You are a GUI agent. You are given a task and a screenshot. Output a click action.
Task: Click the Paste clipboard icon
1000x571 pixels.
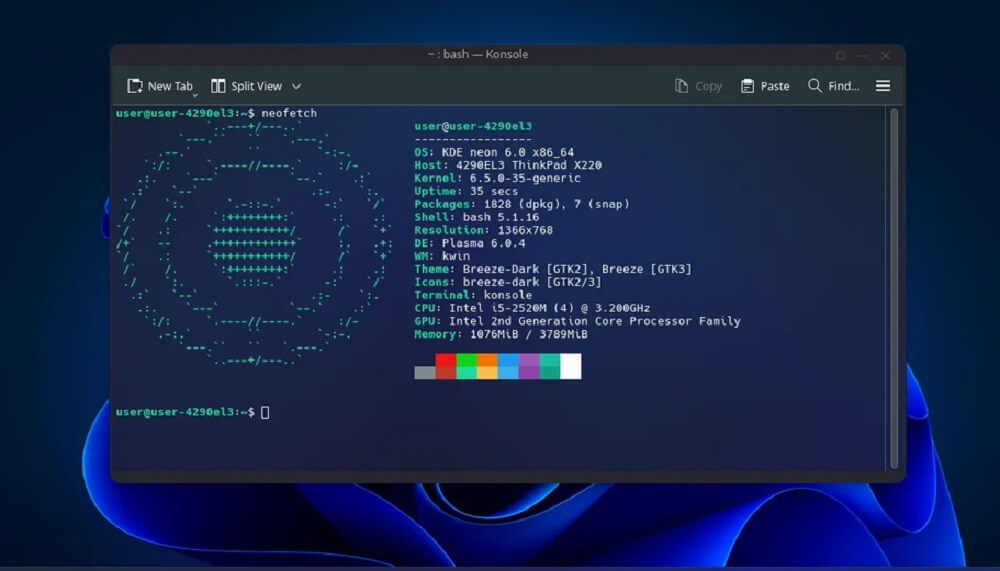pyautogui.click(x=747, y=86)
